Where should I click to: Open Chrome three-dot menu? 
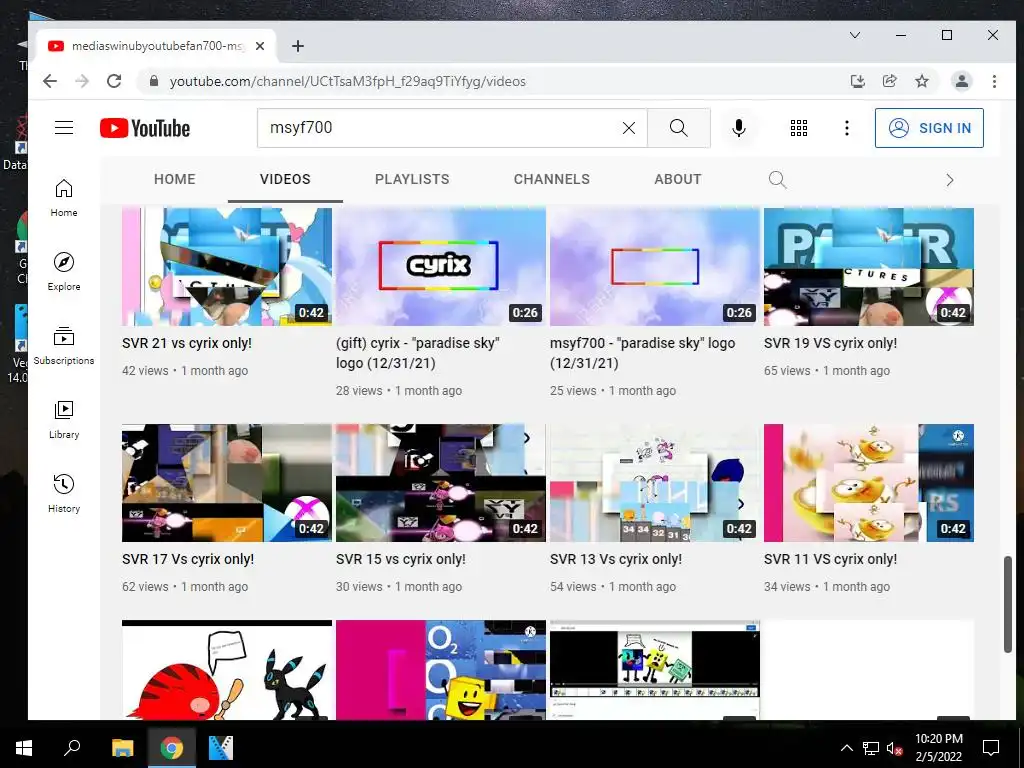point(994,81)
